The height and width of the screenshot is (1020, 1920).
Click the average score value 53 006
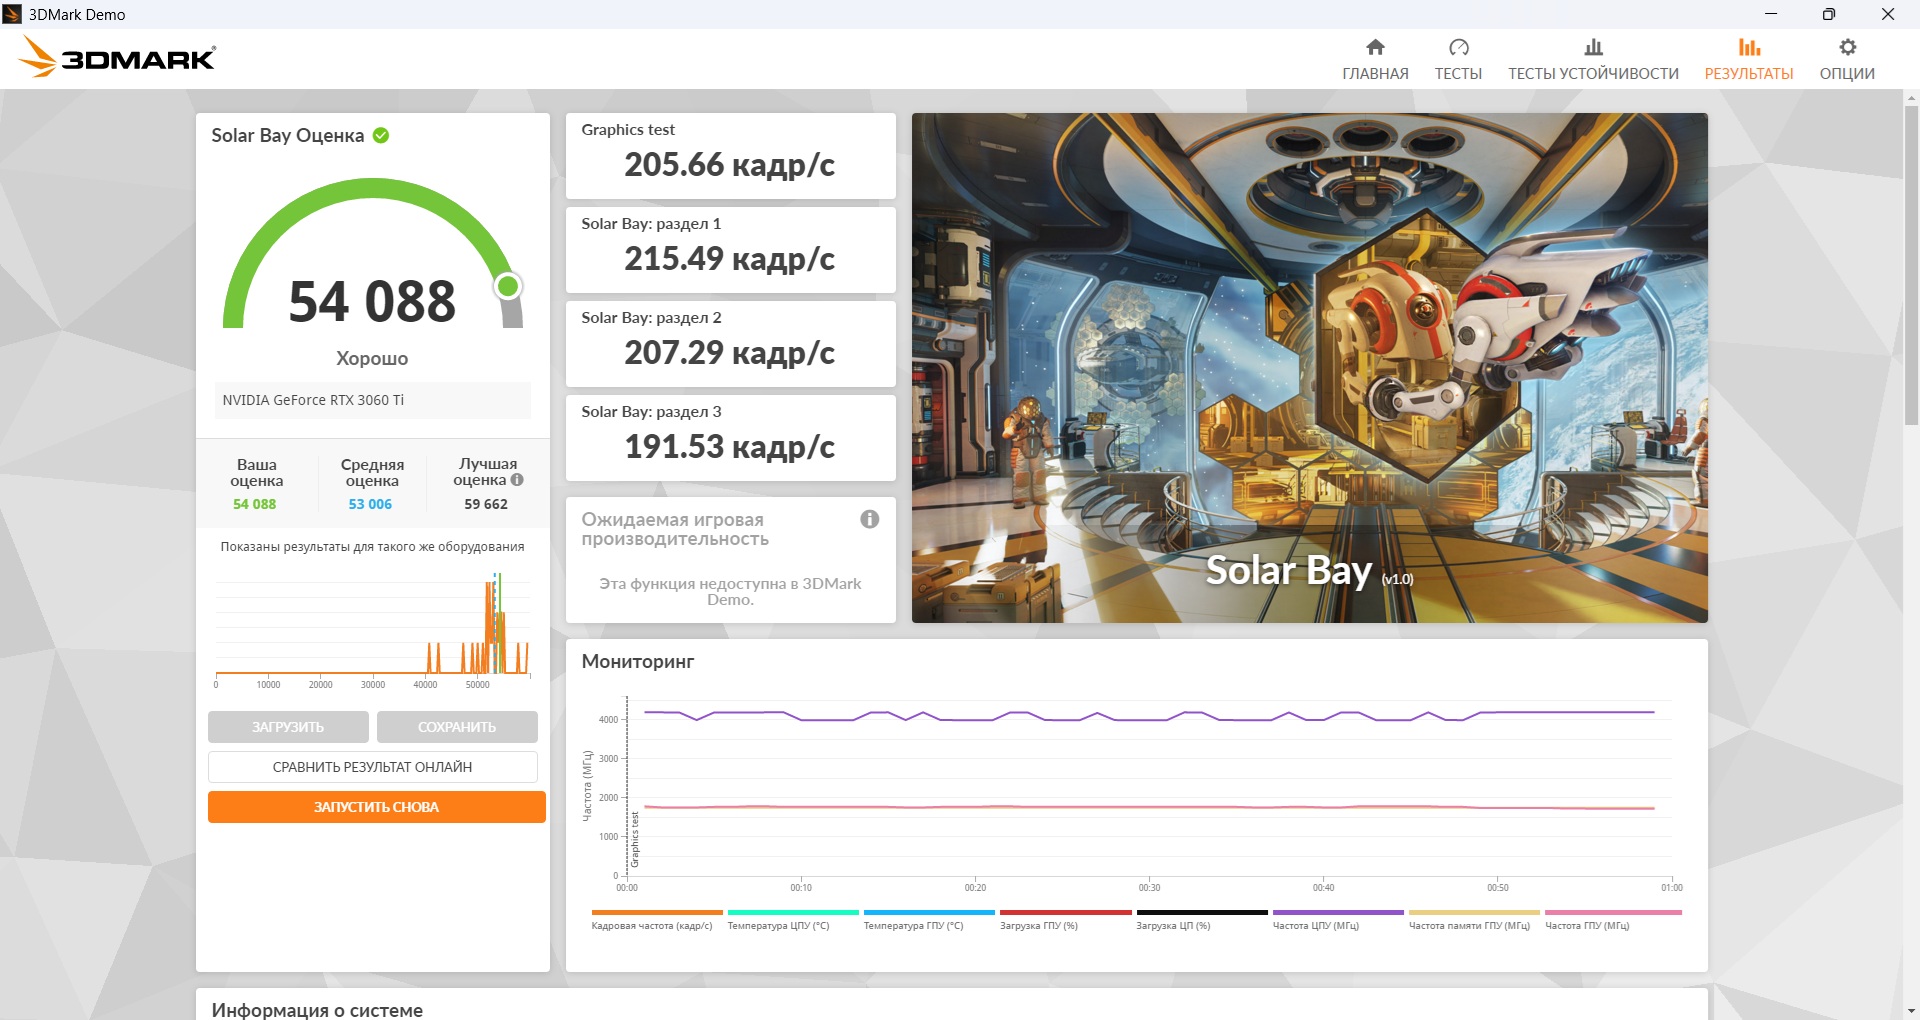370,504
